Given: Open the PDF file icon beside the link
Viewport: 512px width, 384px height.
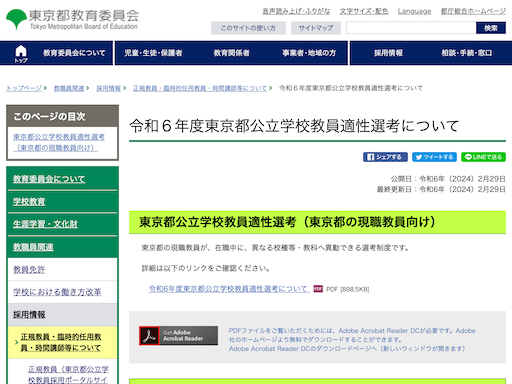Looking at the screenshot, I should (x=318, y=289).
